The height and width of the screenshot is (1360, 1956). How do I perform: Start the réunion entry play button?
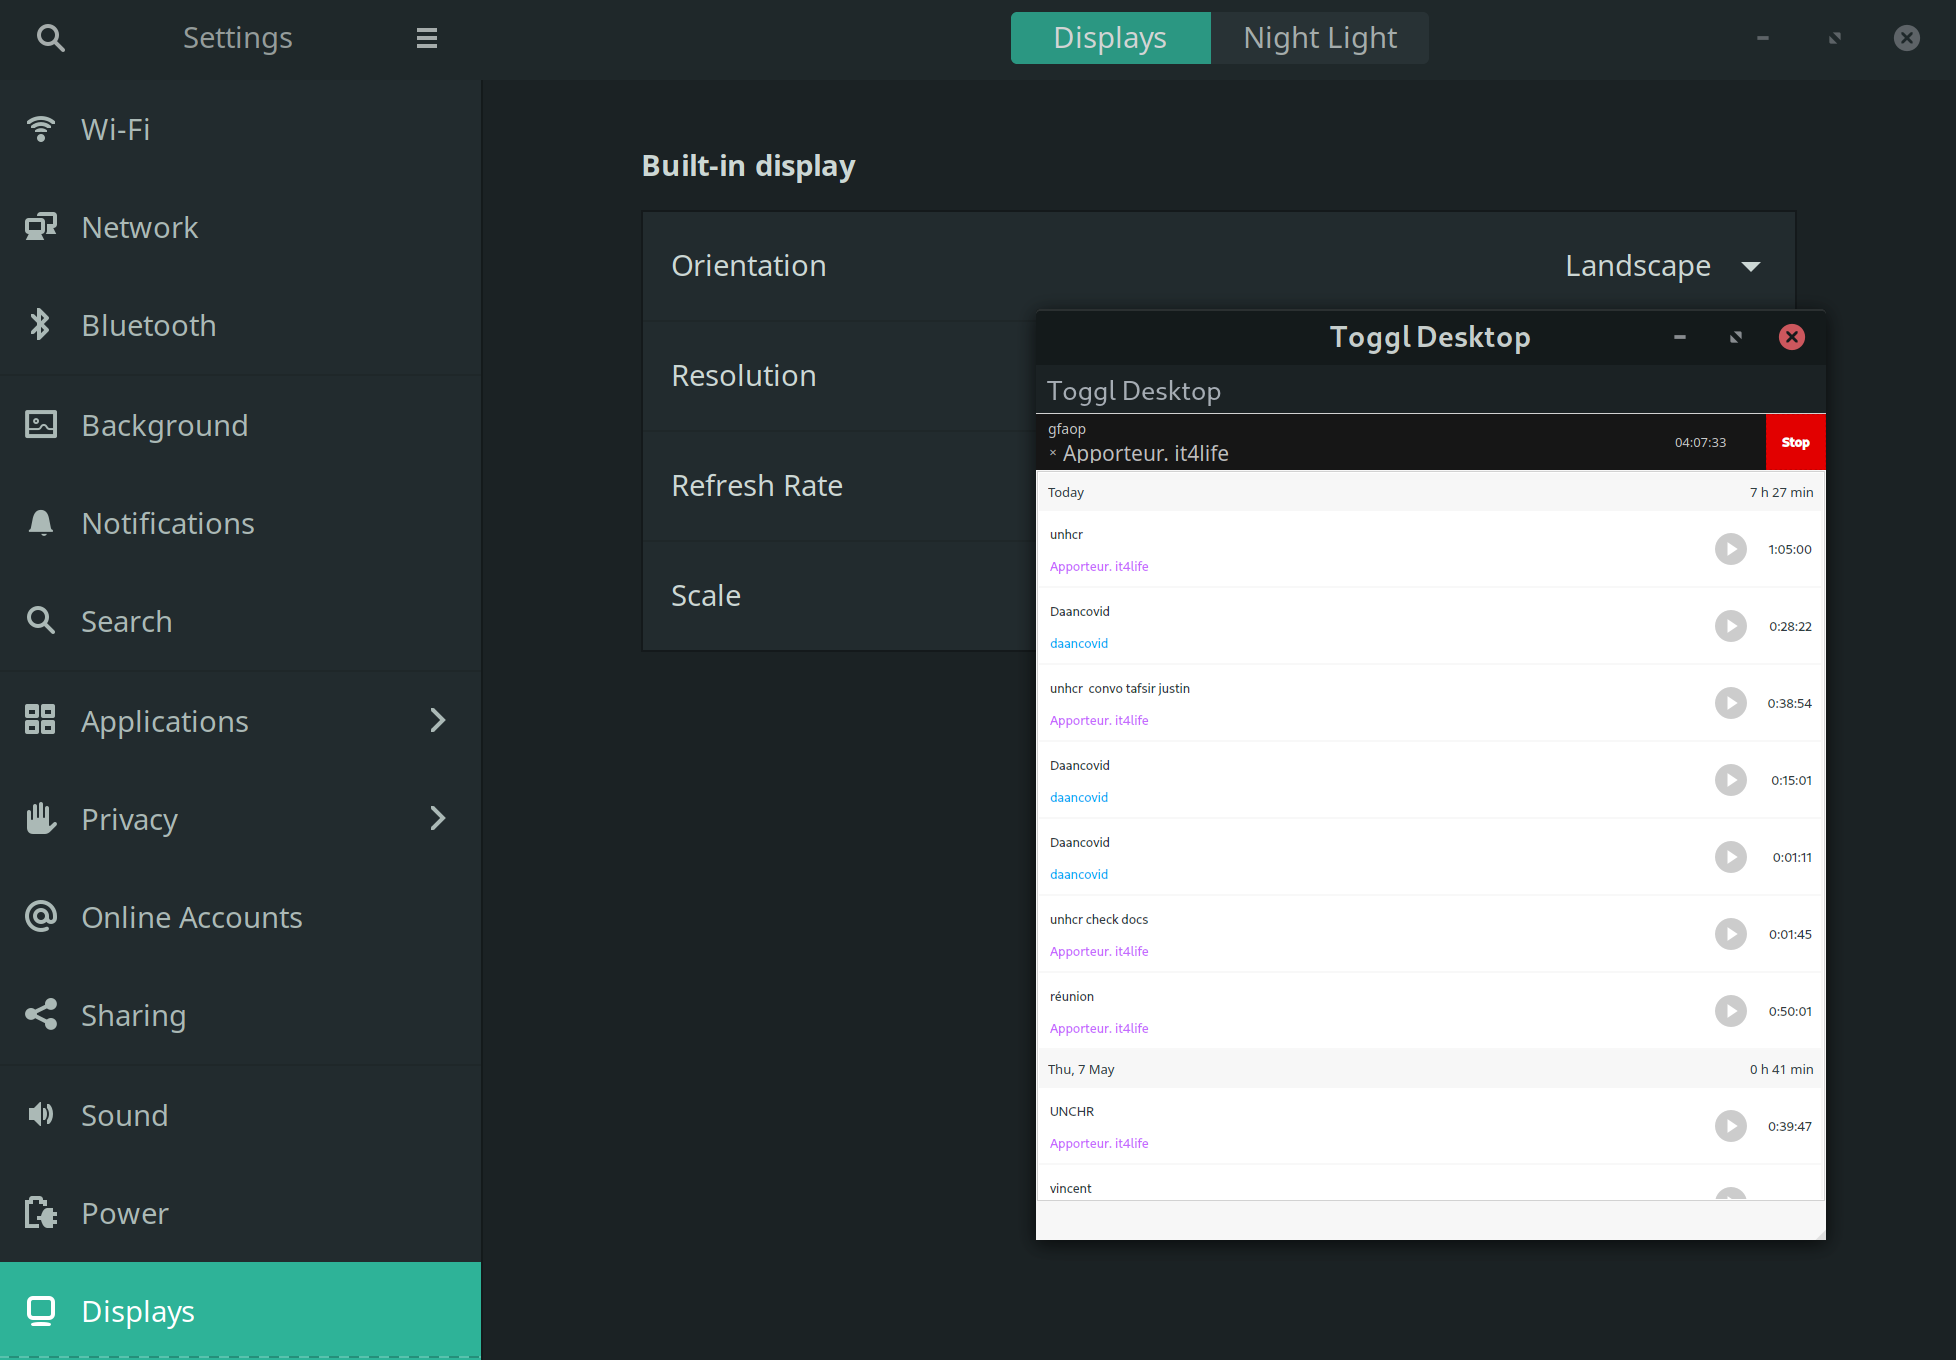1731,1011
